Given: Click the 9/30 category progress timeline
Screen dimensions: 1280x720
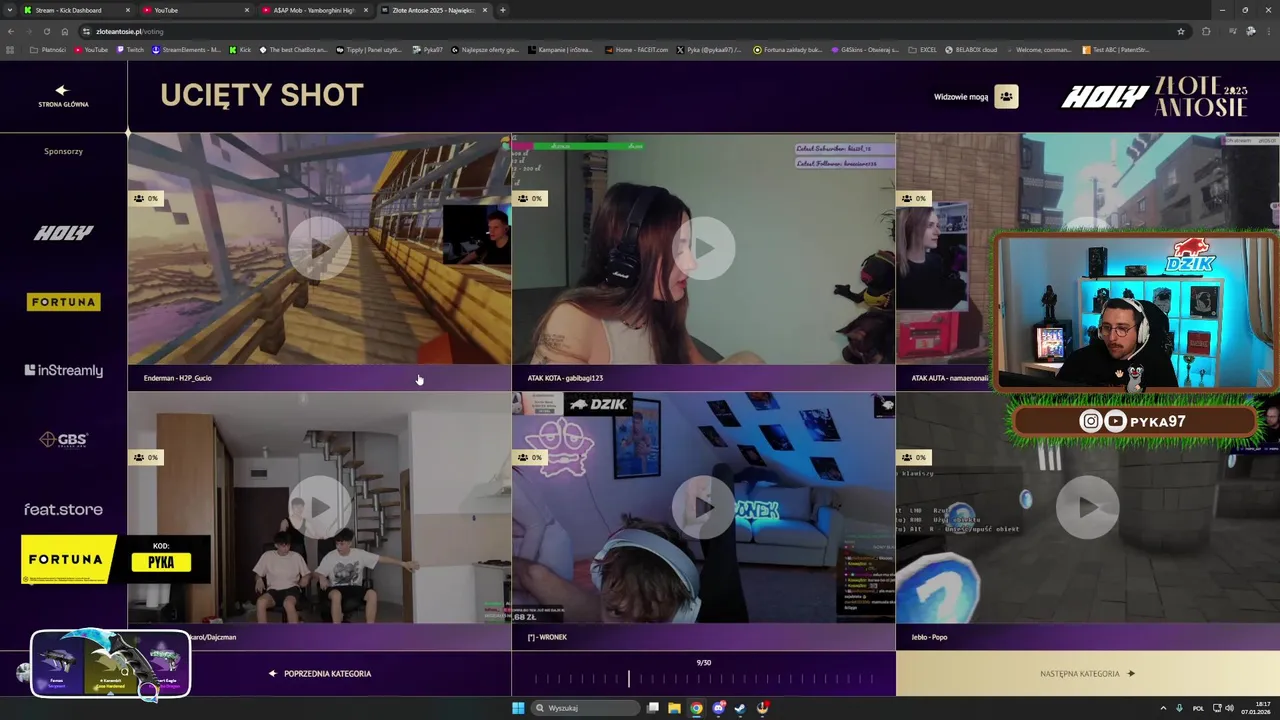Looking at the screenshot, I should 703,678.
